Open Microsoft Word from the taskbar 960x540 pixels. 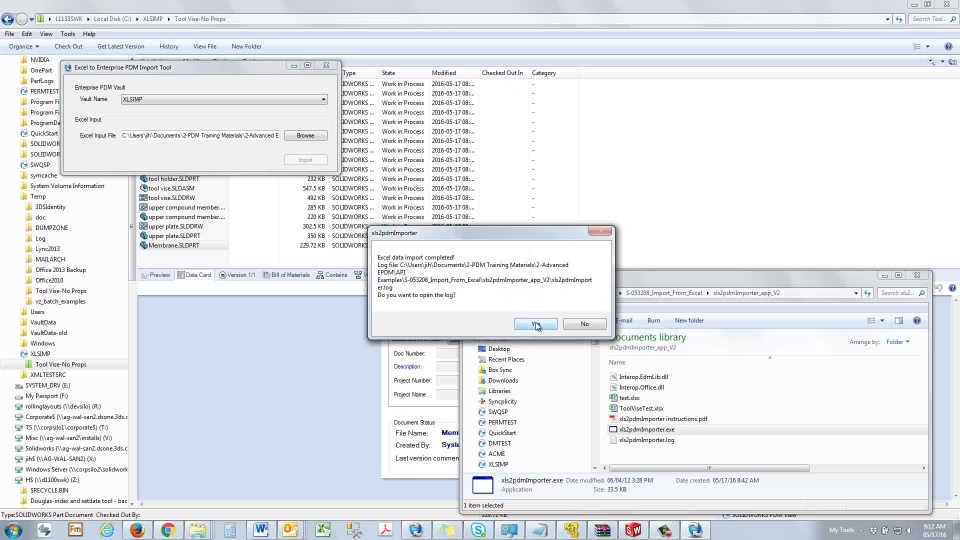click(261, 530)
